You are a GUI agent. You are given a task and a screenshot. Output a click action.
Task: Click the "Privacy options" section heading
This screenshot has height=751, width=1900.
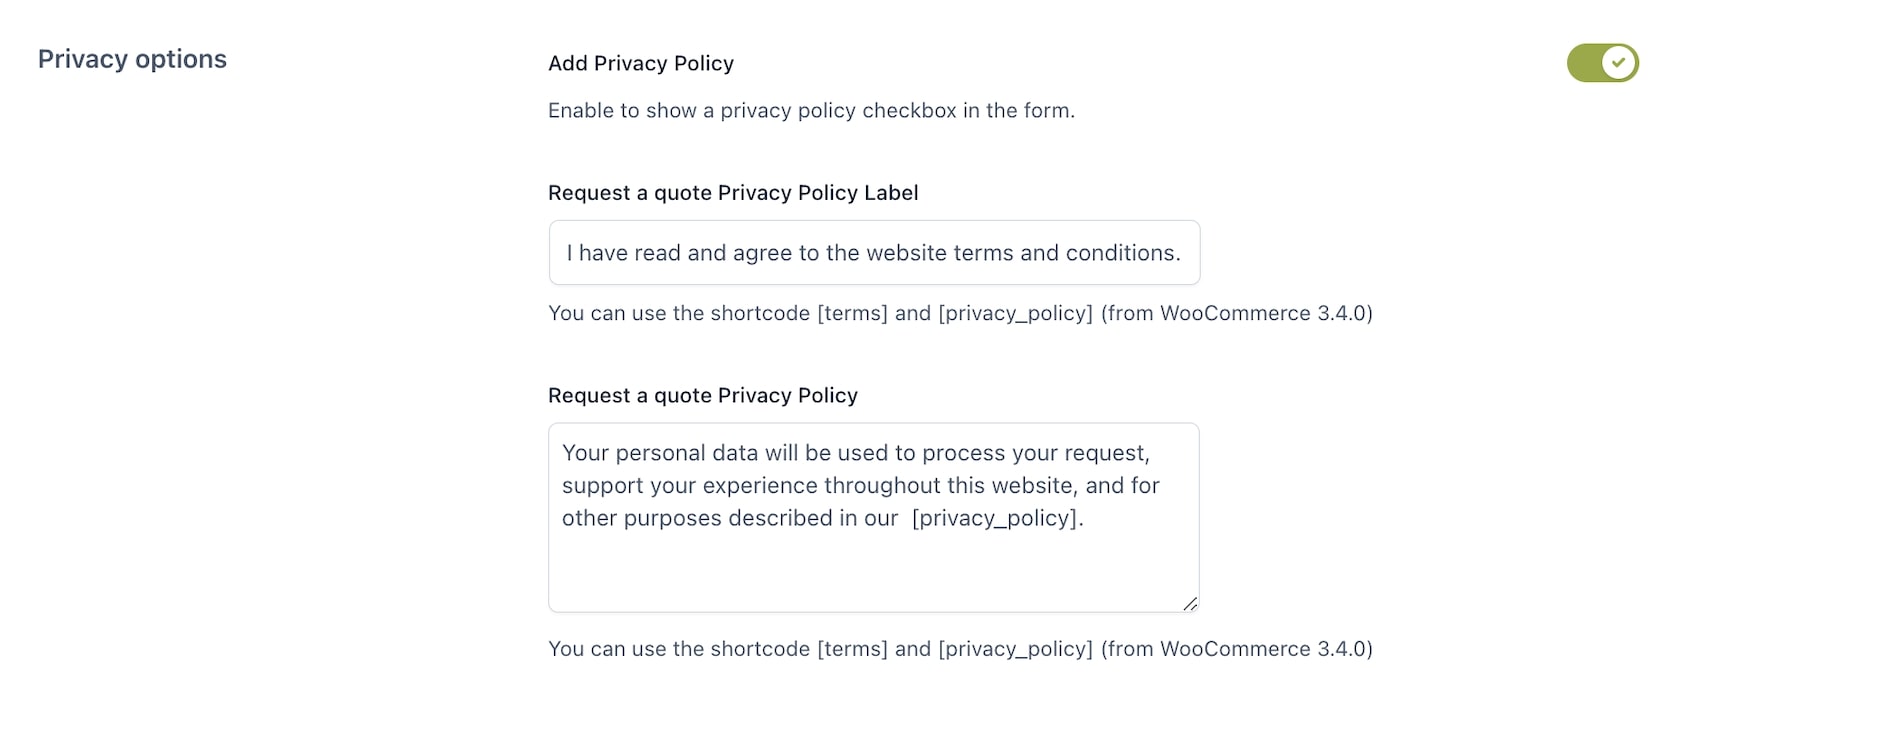[132, 59]
